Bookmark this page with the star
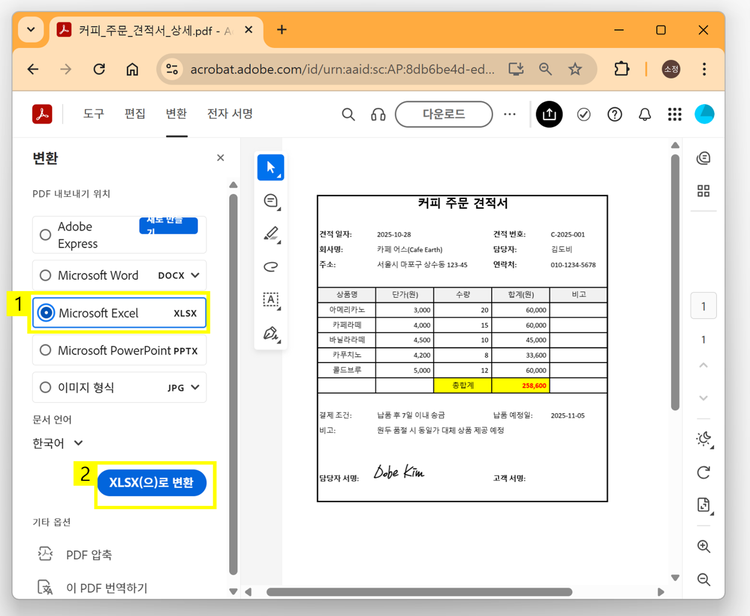Screen dimensions: 750x616 pyautogui.click(x=575, y=69)
